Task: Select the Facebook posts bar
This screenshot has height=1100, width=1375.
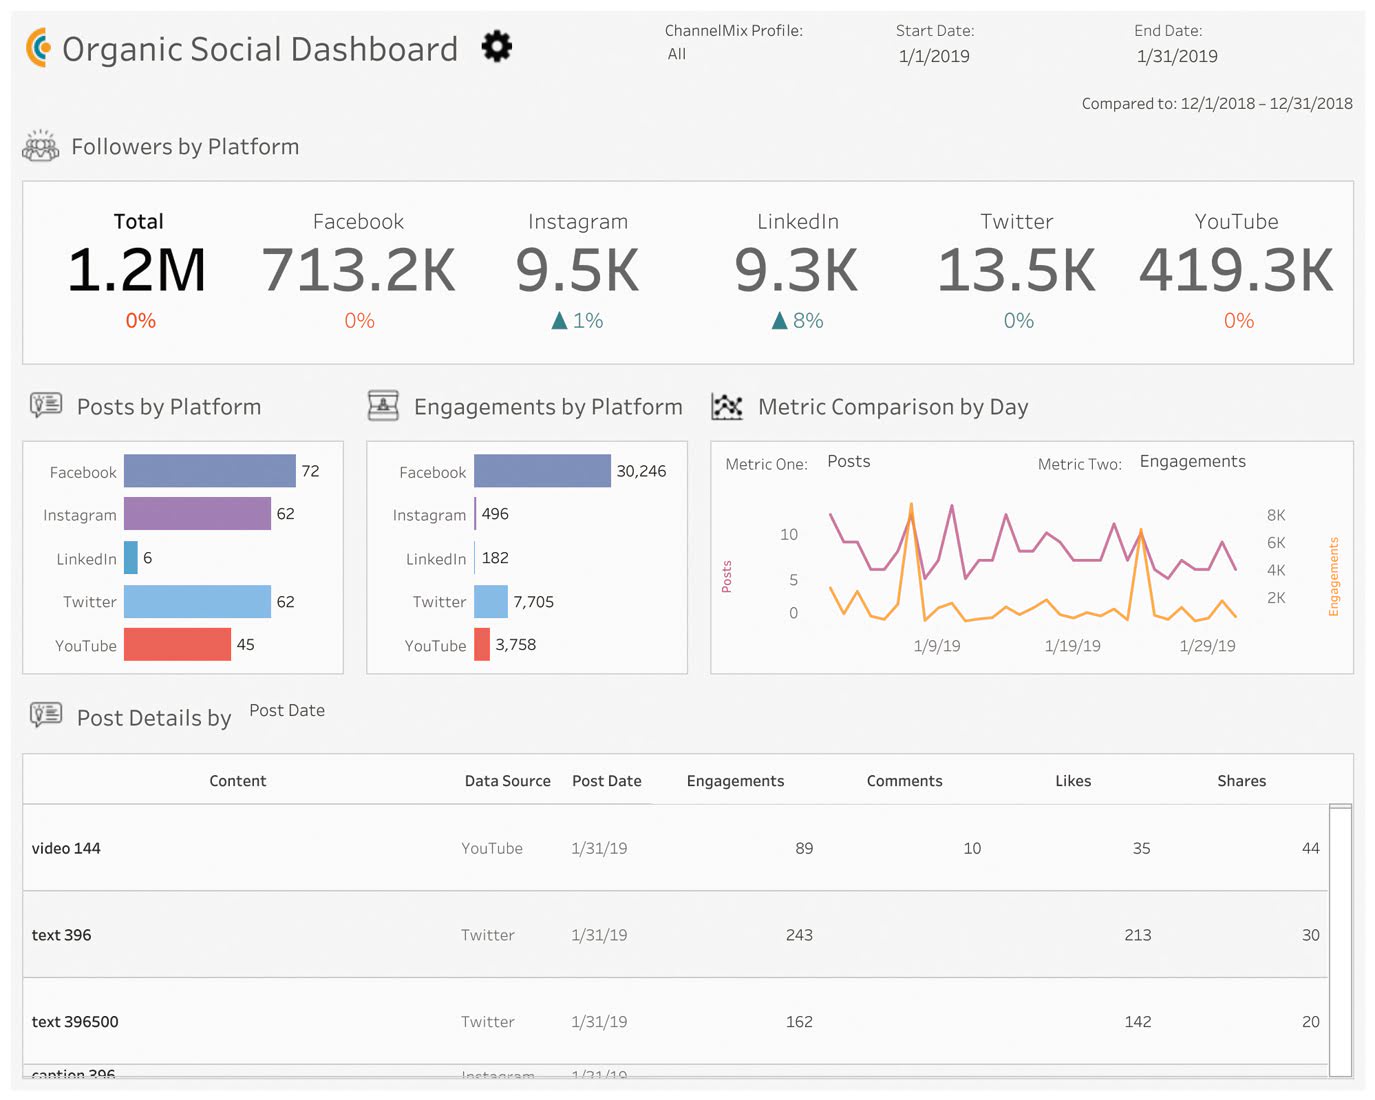Action: pyautogui.click(x=210, y=471)
